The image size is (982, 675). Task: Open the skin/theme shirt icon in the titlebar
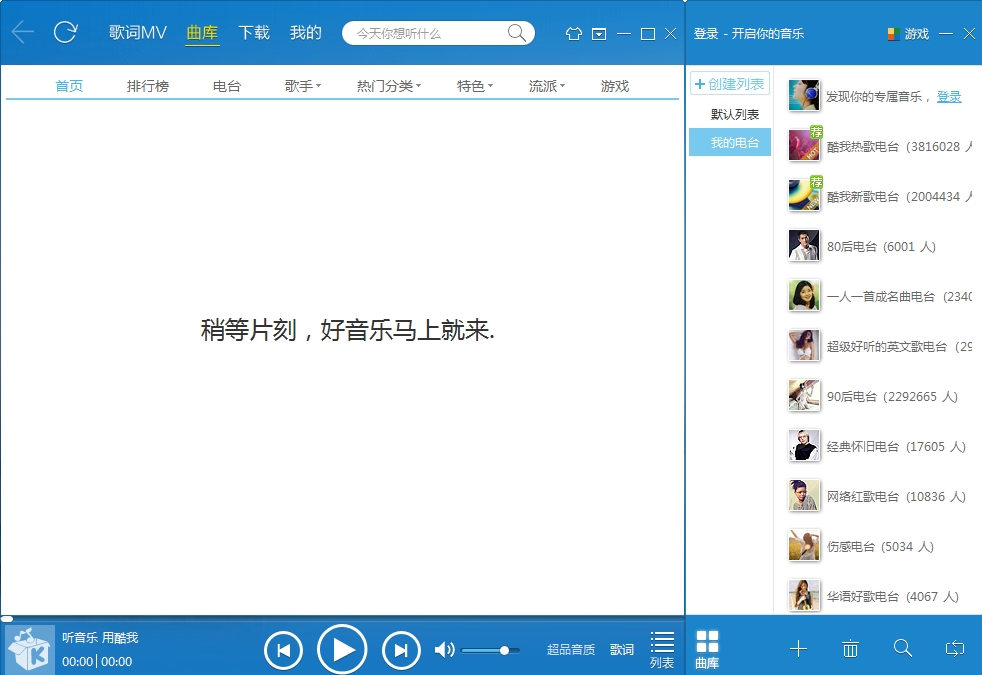pos(573,33)
